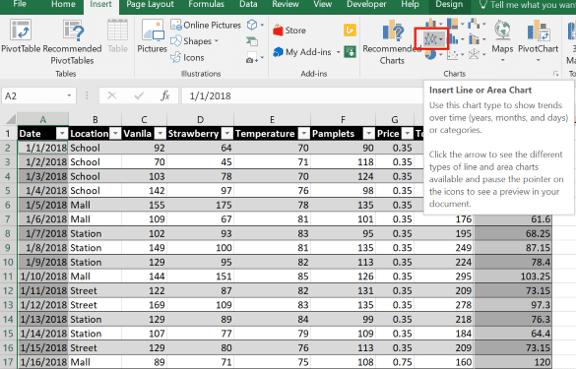Switch to the File tab

tap(19, 4)
